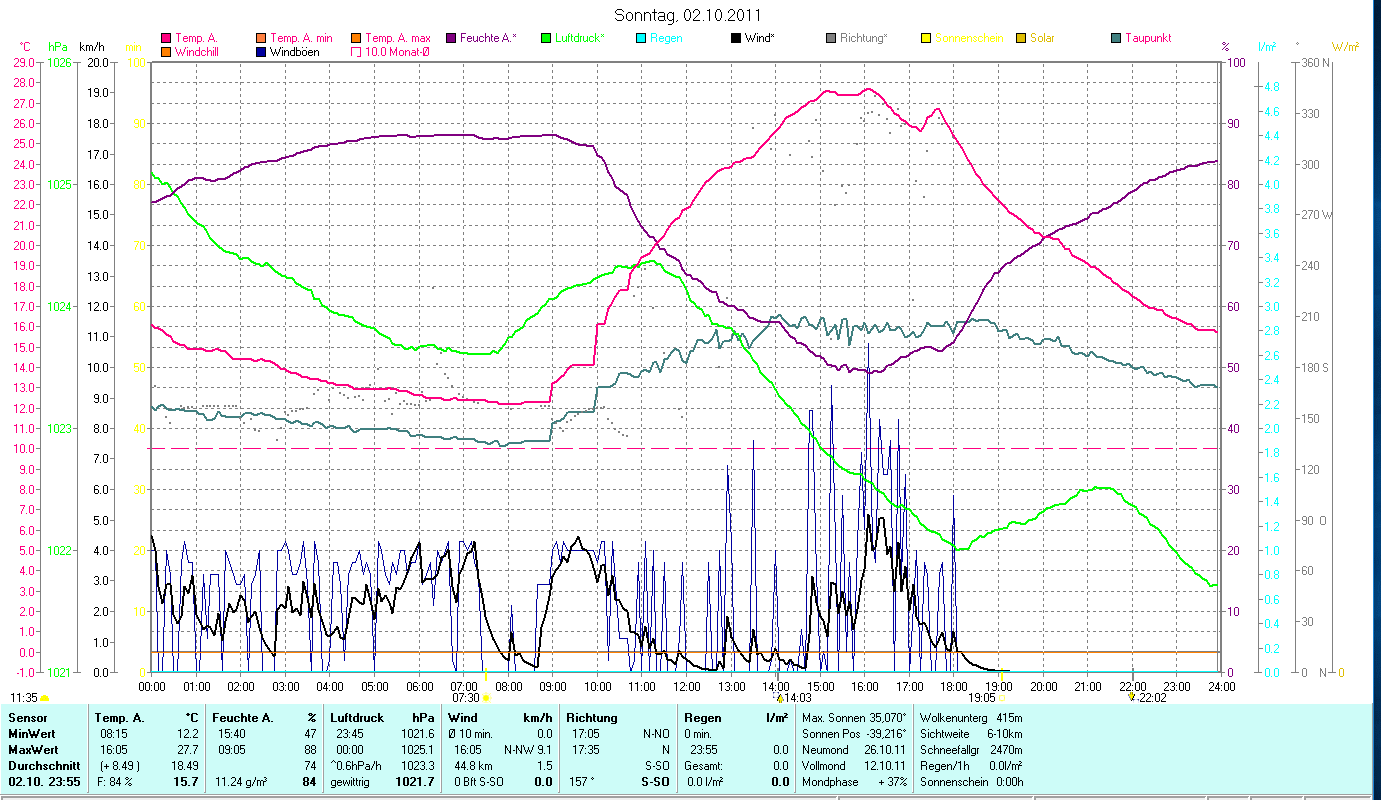
Task: Click the cyan Regen legend square
Action: pyautogui.click(x=640, y=38)
